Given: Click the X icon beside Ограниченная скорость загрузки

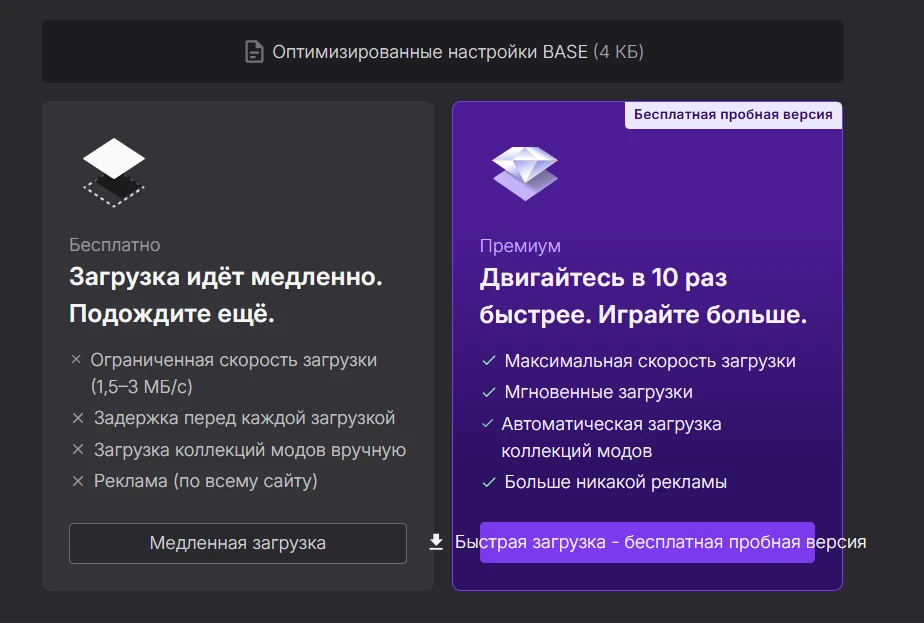Looking at the screenshot, I should [x=76, y=360].
